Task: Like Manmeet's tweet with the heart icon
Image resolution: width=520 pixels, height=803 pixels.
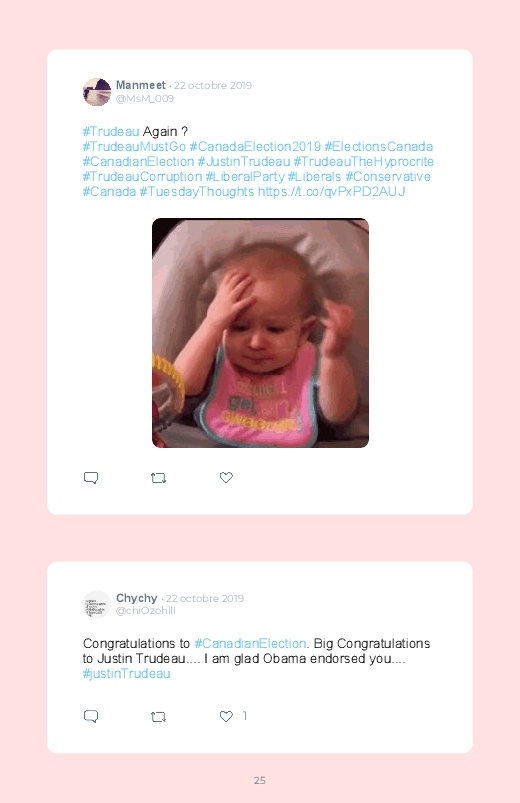Action: (x=226, y=477)
